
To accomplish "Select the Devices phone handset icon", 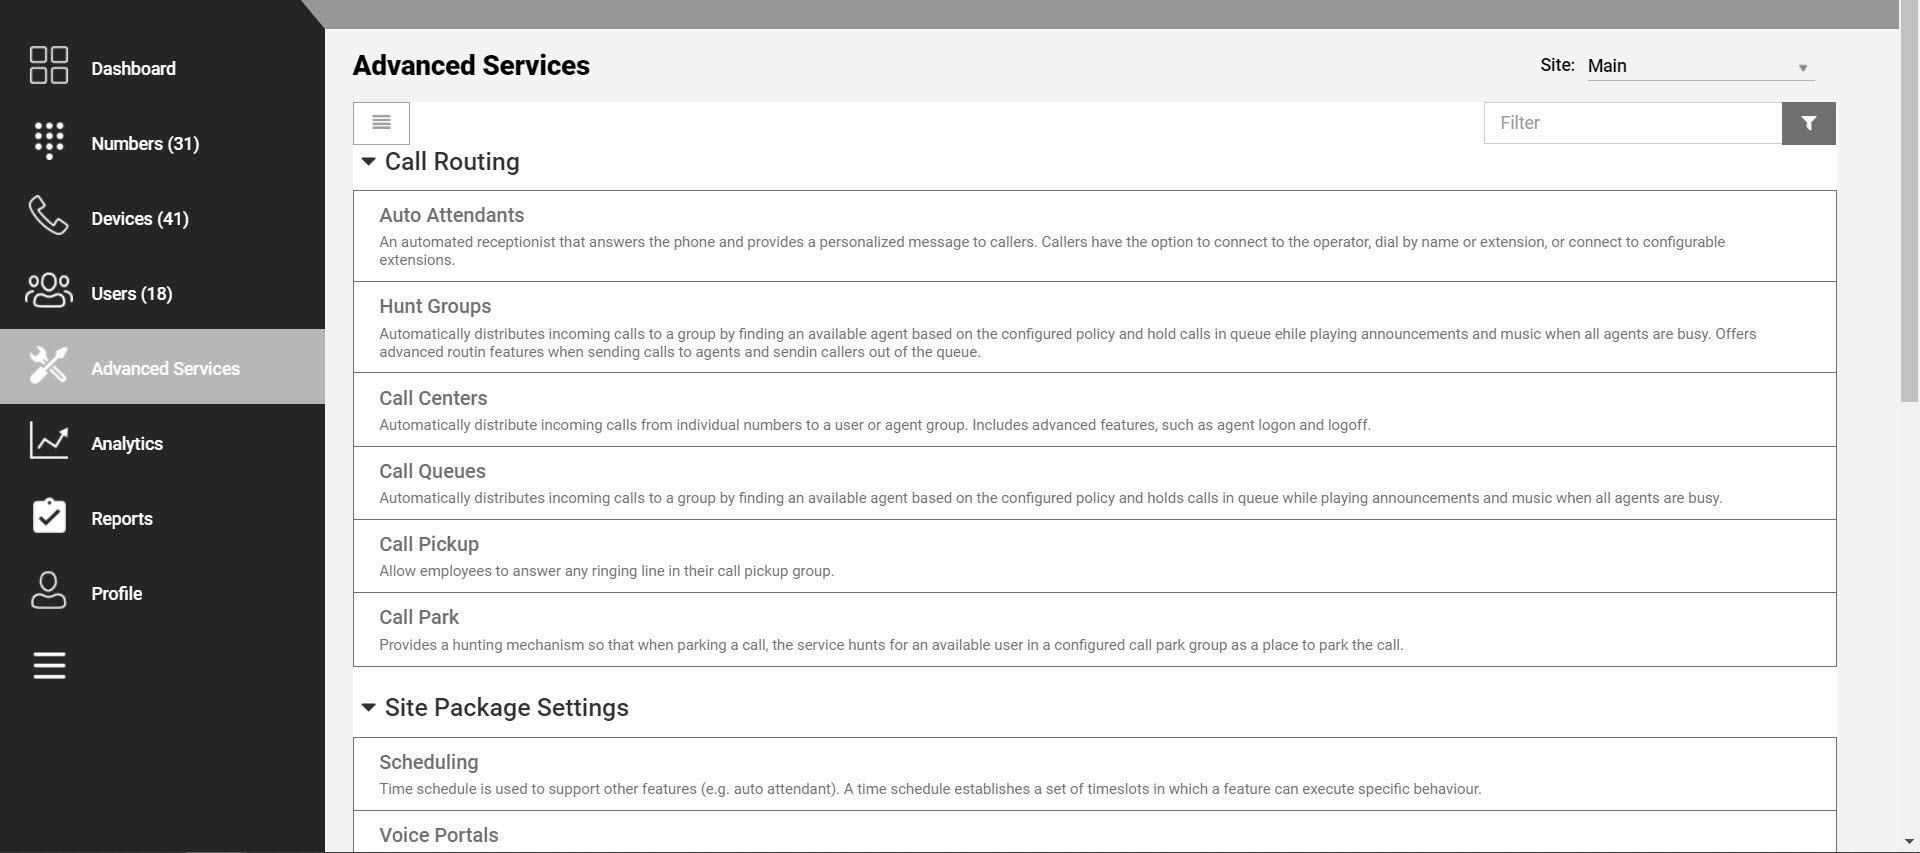I will pos(48,215).
